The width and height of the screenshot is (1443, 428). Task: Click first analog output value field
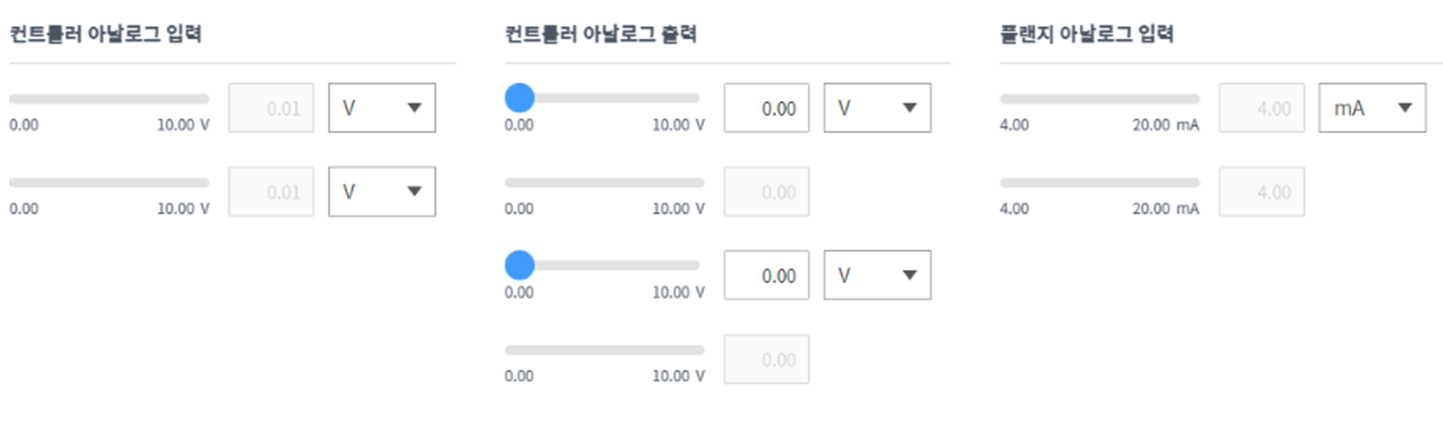766,108
